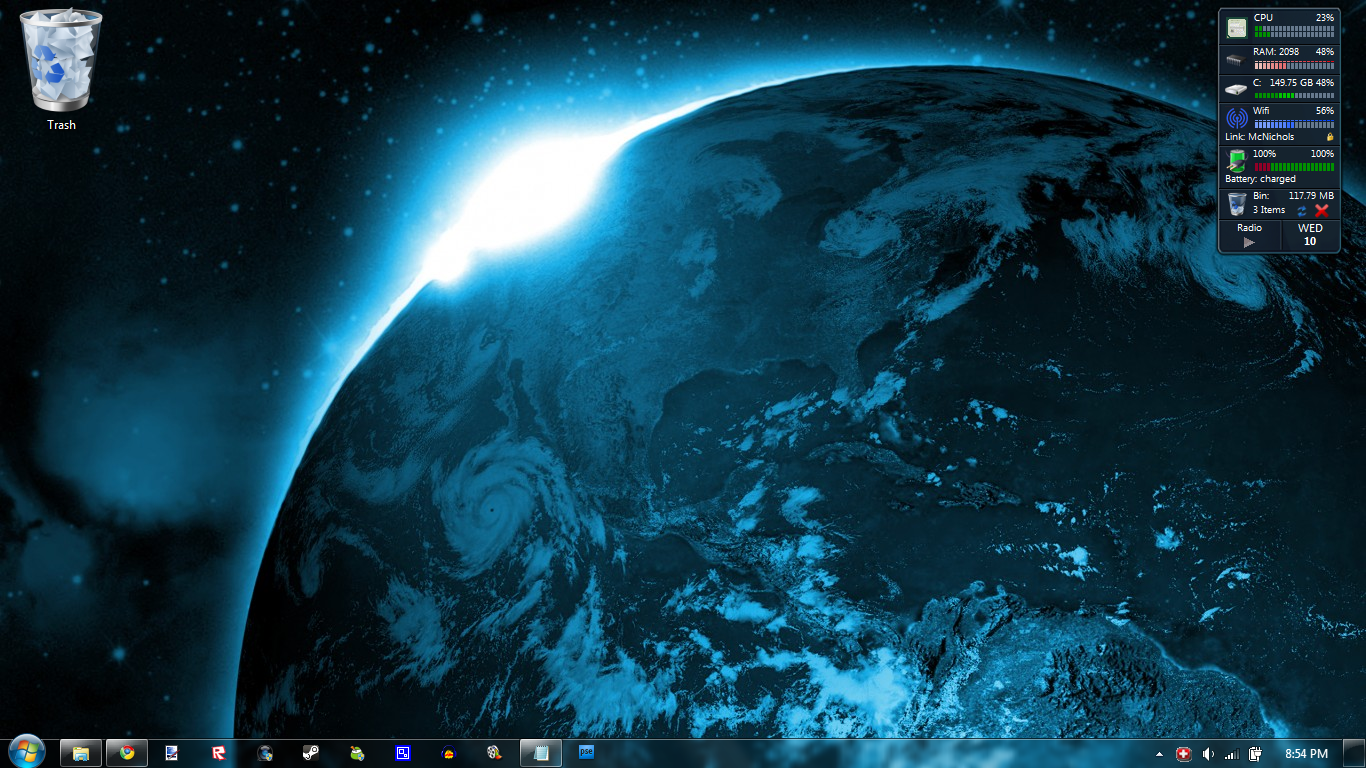Open the Notepad taskbar button
1366x768 pixels.
[541, 753]
